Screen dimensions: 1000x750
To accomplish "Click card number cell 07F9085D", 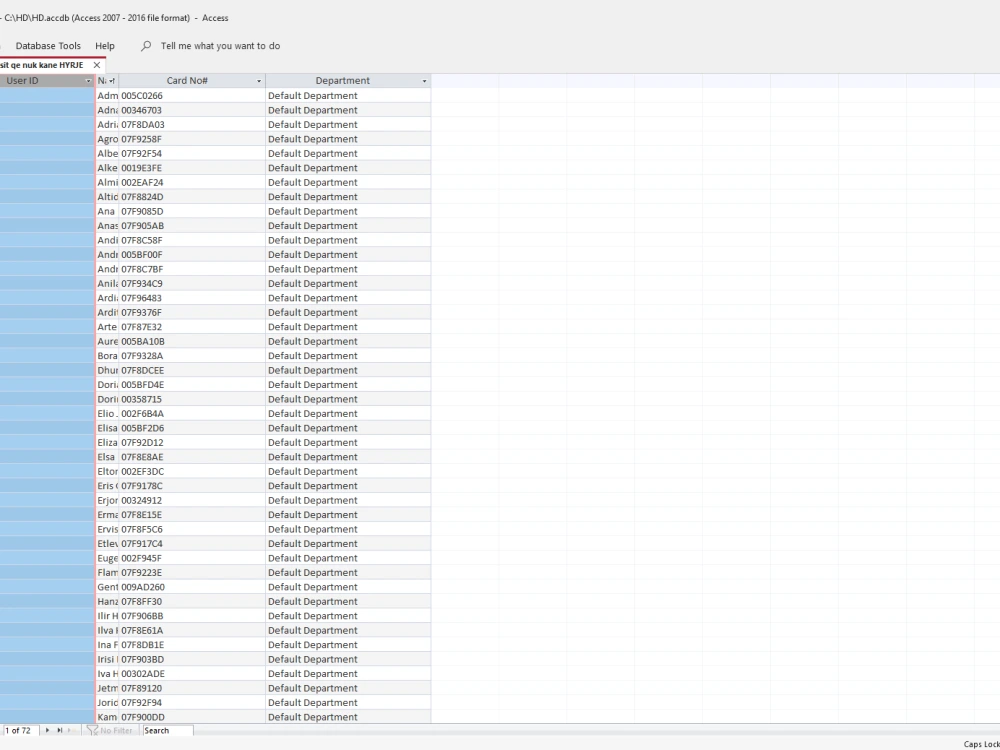I will tap(192, 211).
